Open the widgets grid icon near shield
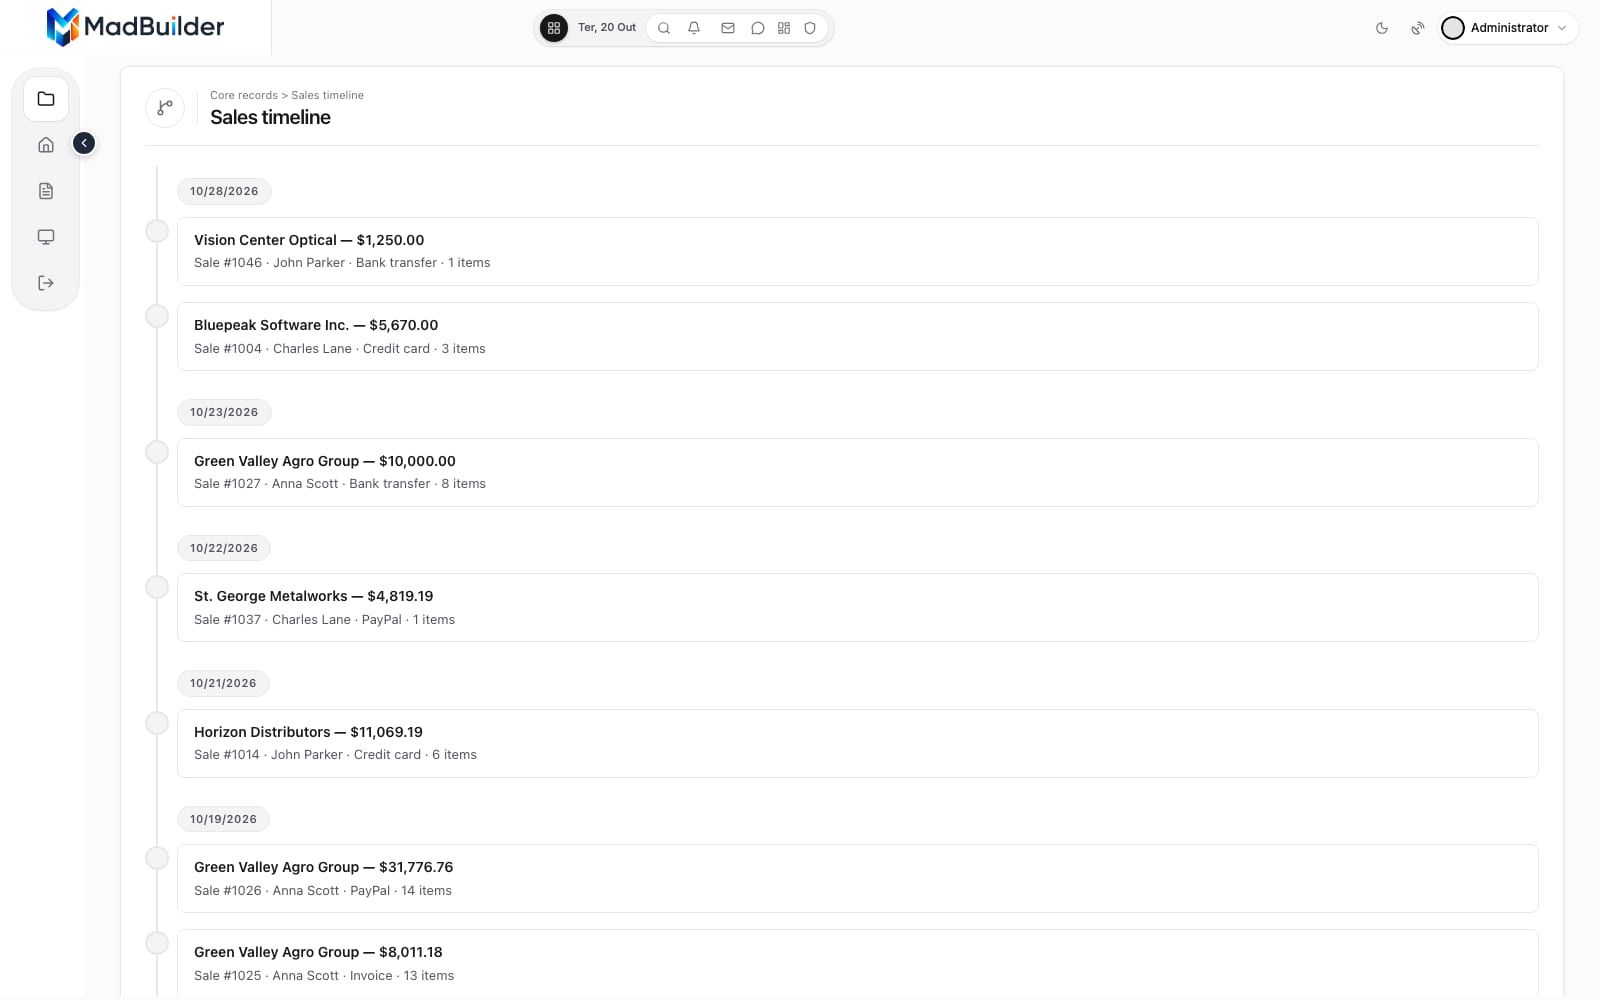1600x1000 pixels. click(x=784, y=28)
